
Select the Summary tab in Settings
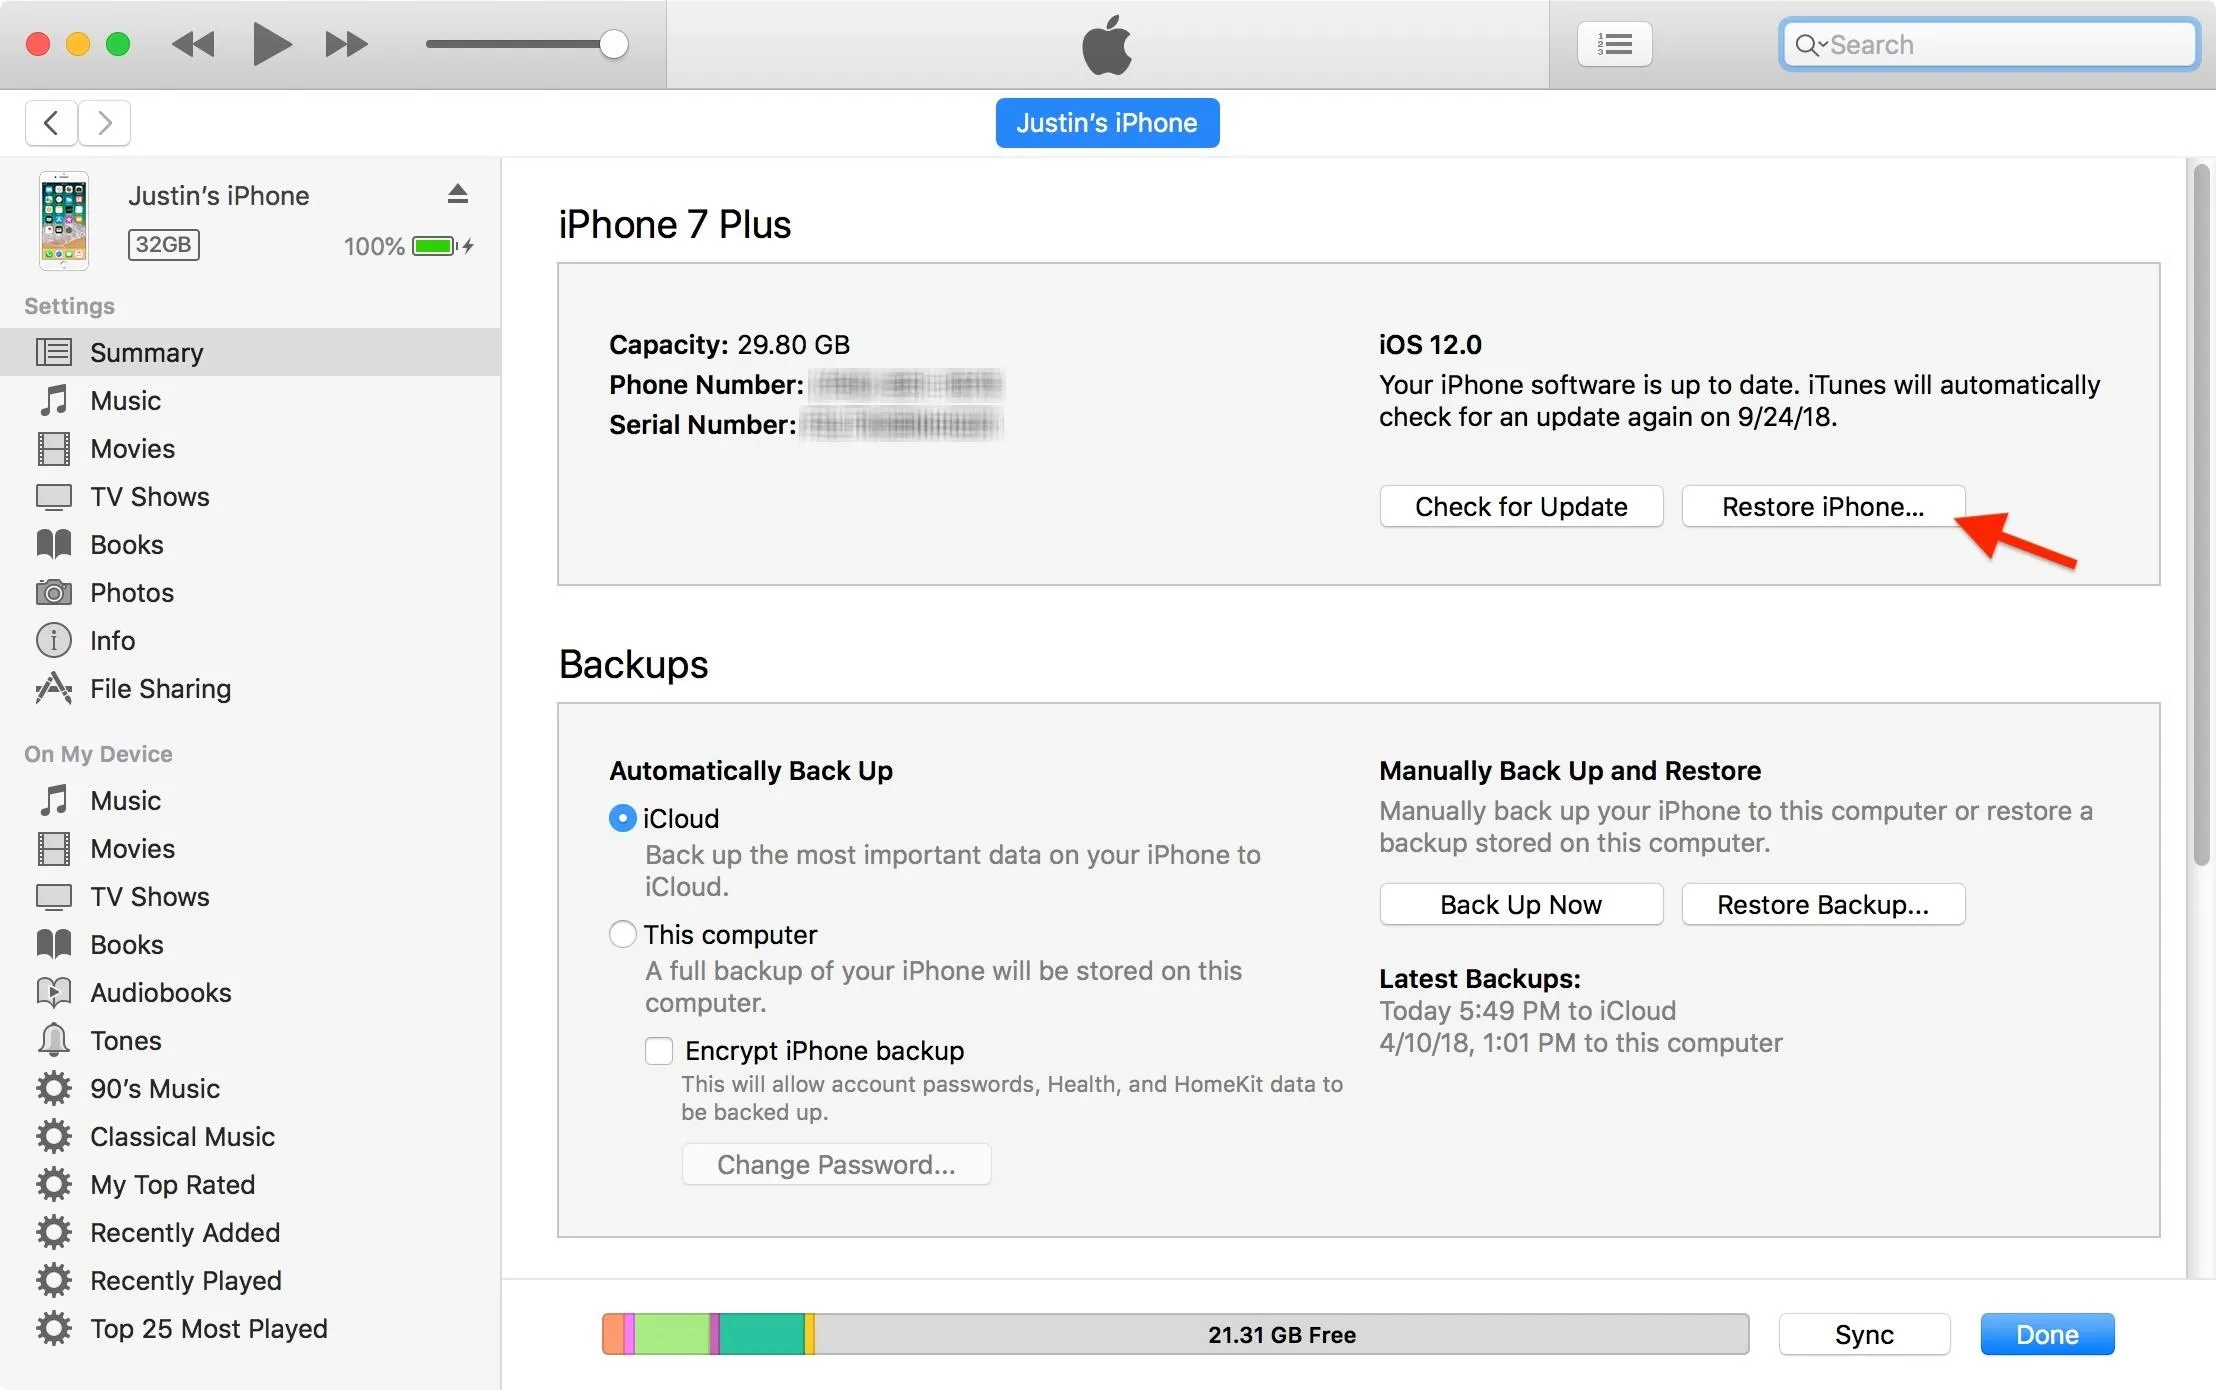pos(146,353)
